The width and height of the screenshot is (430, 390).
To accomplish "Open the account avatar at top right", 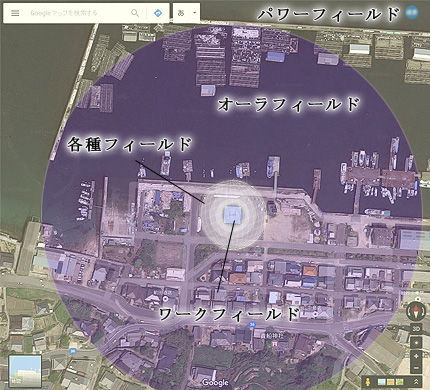I will click(412, 13).
